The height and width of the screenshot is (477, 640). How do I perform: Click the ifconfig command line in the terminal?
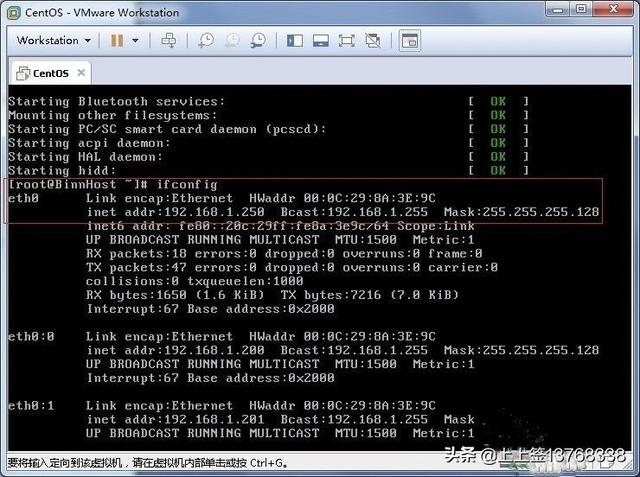(x=113, y=184)
